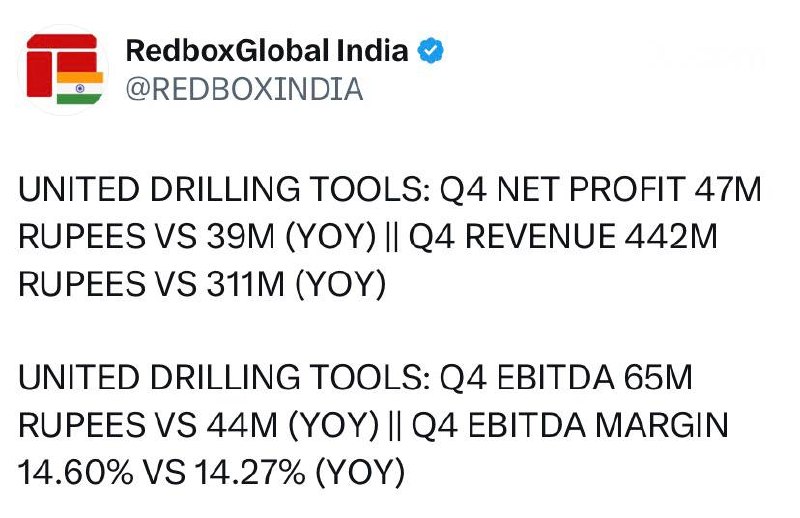800x518 pixels.
Task: Click 'UNITED DRILLING TOOLS' in the first paragraph
Action: coord(223,189)
